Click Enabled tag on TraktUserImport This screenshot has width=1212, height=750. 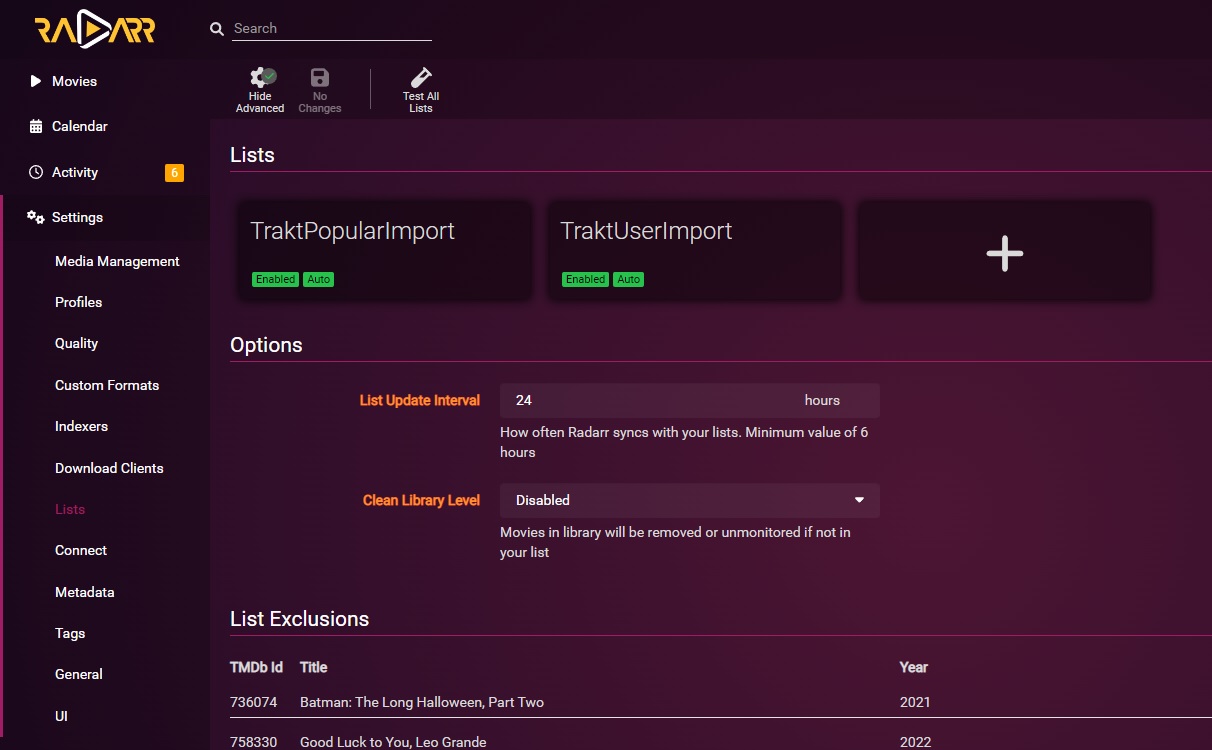pos(585,280)
